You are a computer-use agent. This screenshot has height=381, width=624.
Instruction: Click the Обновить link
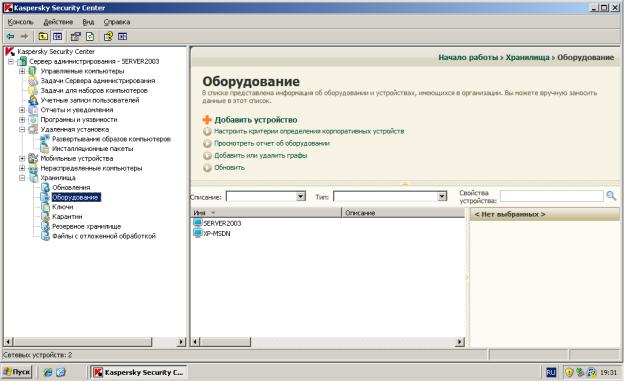pos(230,168)
